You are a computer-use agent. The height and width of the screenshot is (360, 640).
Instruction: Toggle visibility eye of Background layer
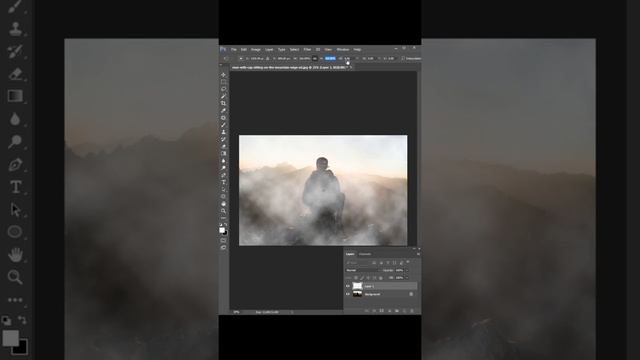pos(347,294)
